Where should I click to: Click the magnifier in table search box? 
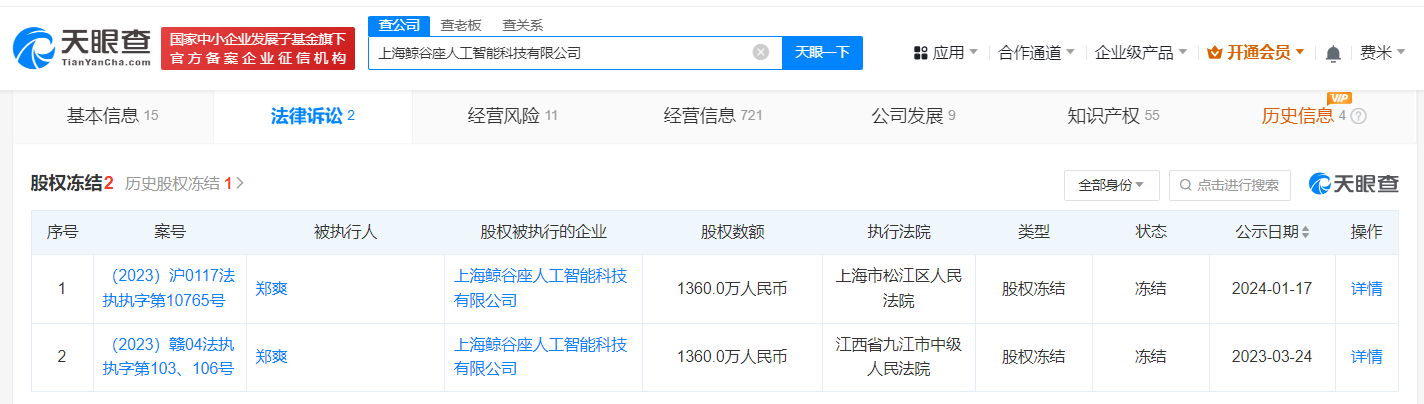coord(1186,185)
